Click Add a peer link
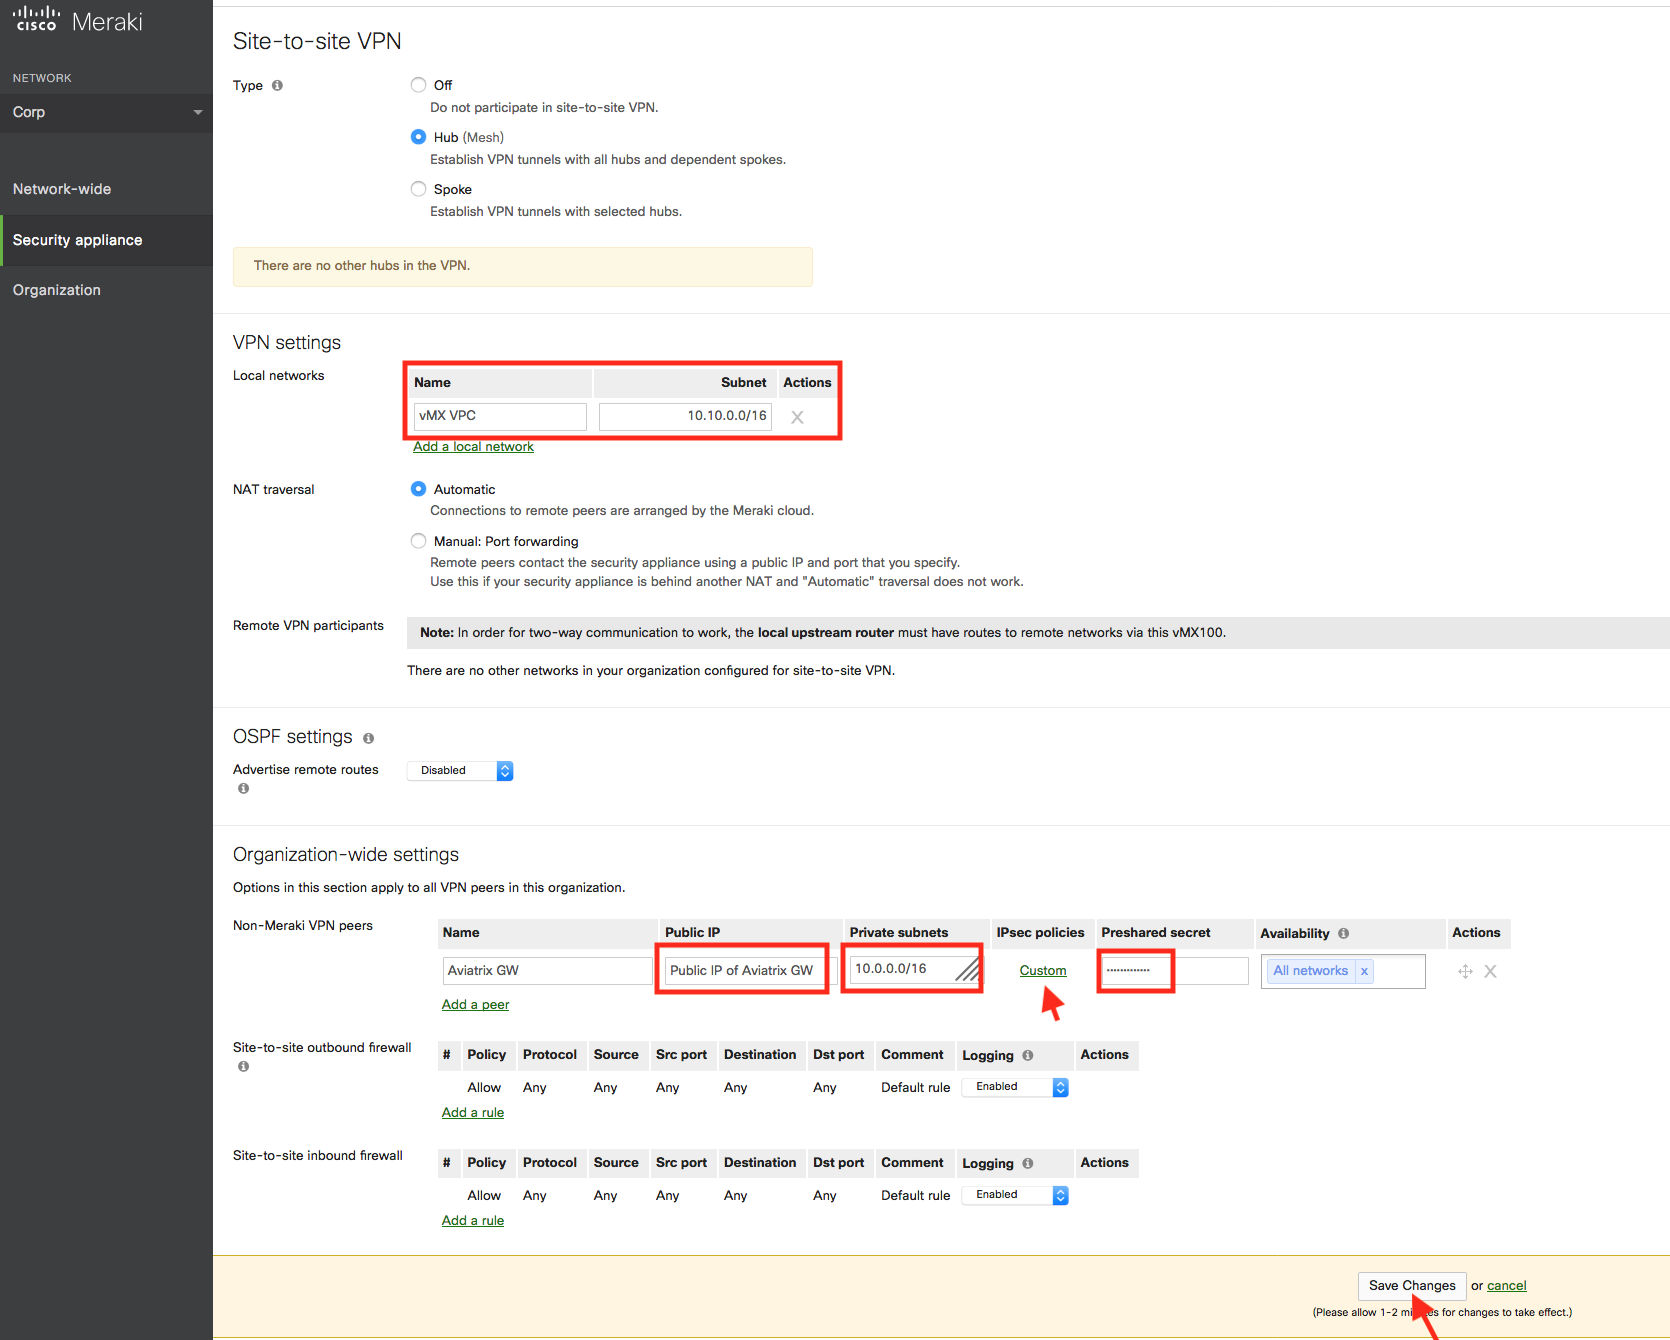The width and height of the screenshot is (1670, 1340). point(475,1005)
